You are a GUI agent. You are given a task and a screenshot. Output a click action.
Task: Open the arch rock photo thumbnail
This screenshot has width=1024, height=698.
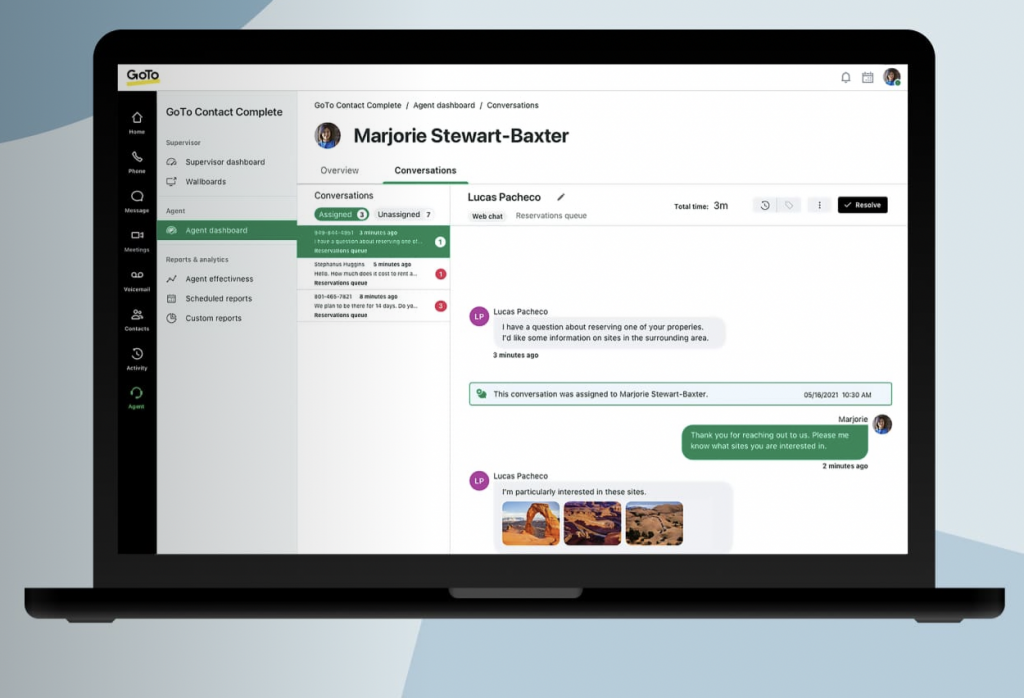click(530, 523)
